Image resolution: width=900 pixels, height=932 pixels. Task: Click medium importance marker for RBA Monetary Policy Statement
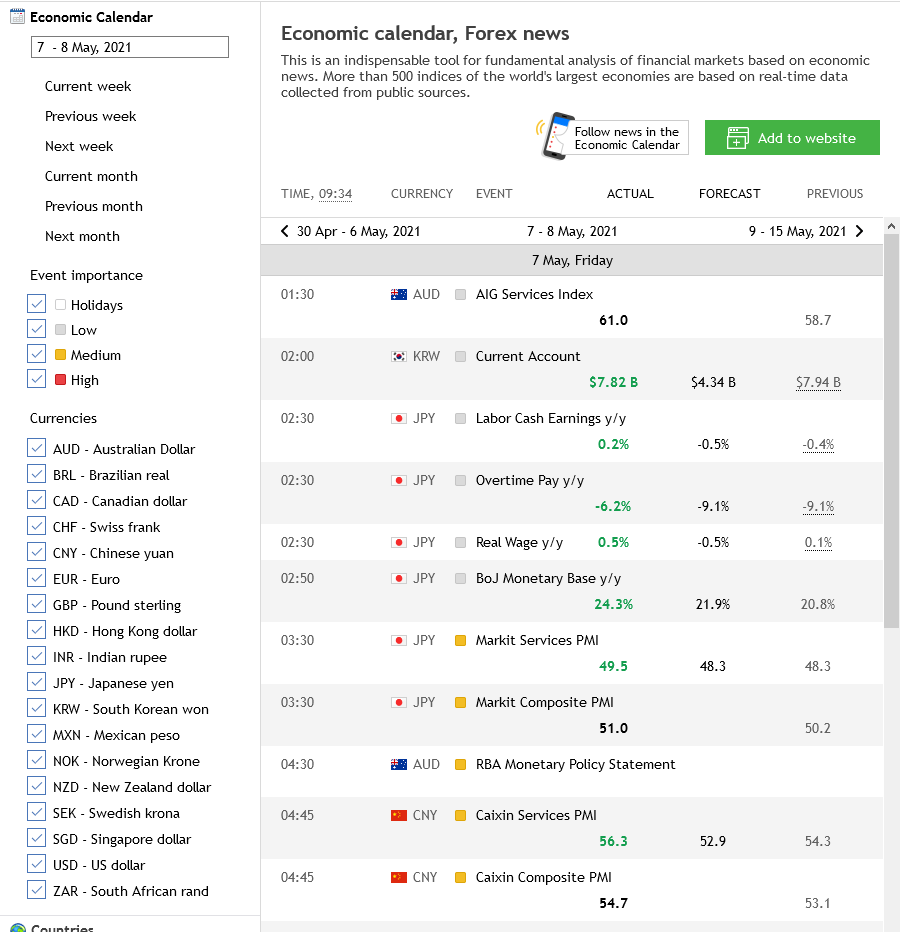460,764
